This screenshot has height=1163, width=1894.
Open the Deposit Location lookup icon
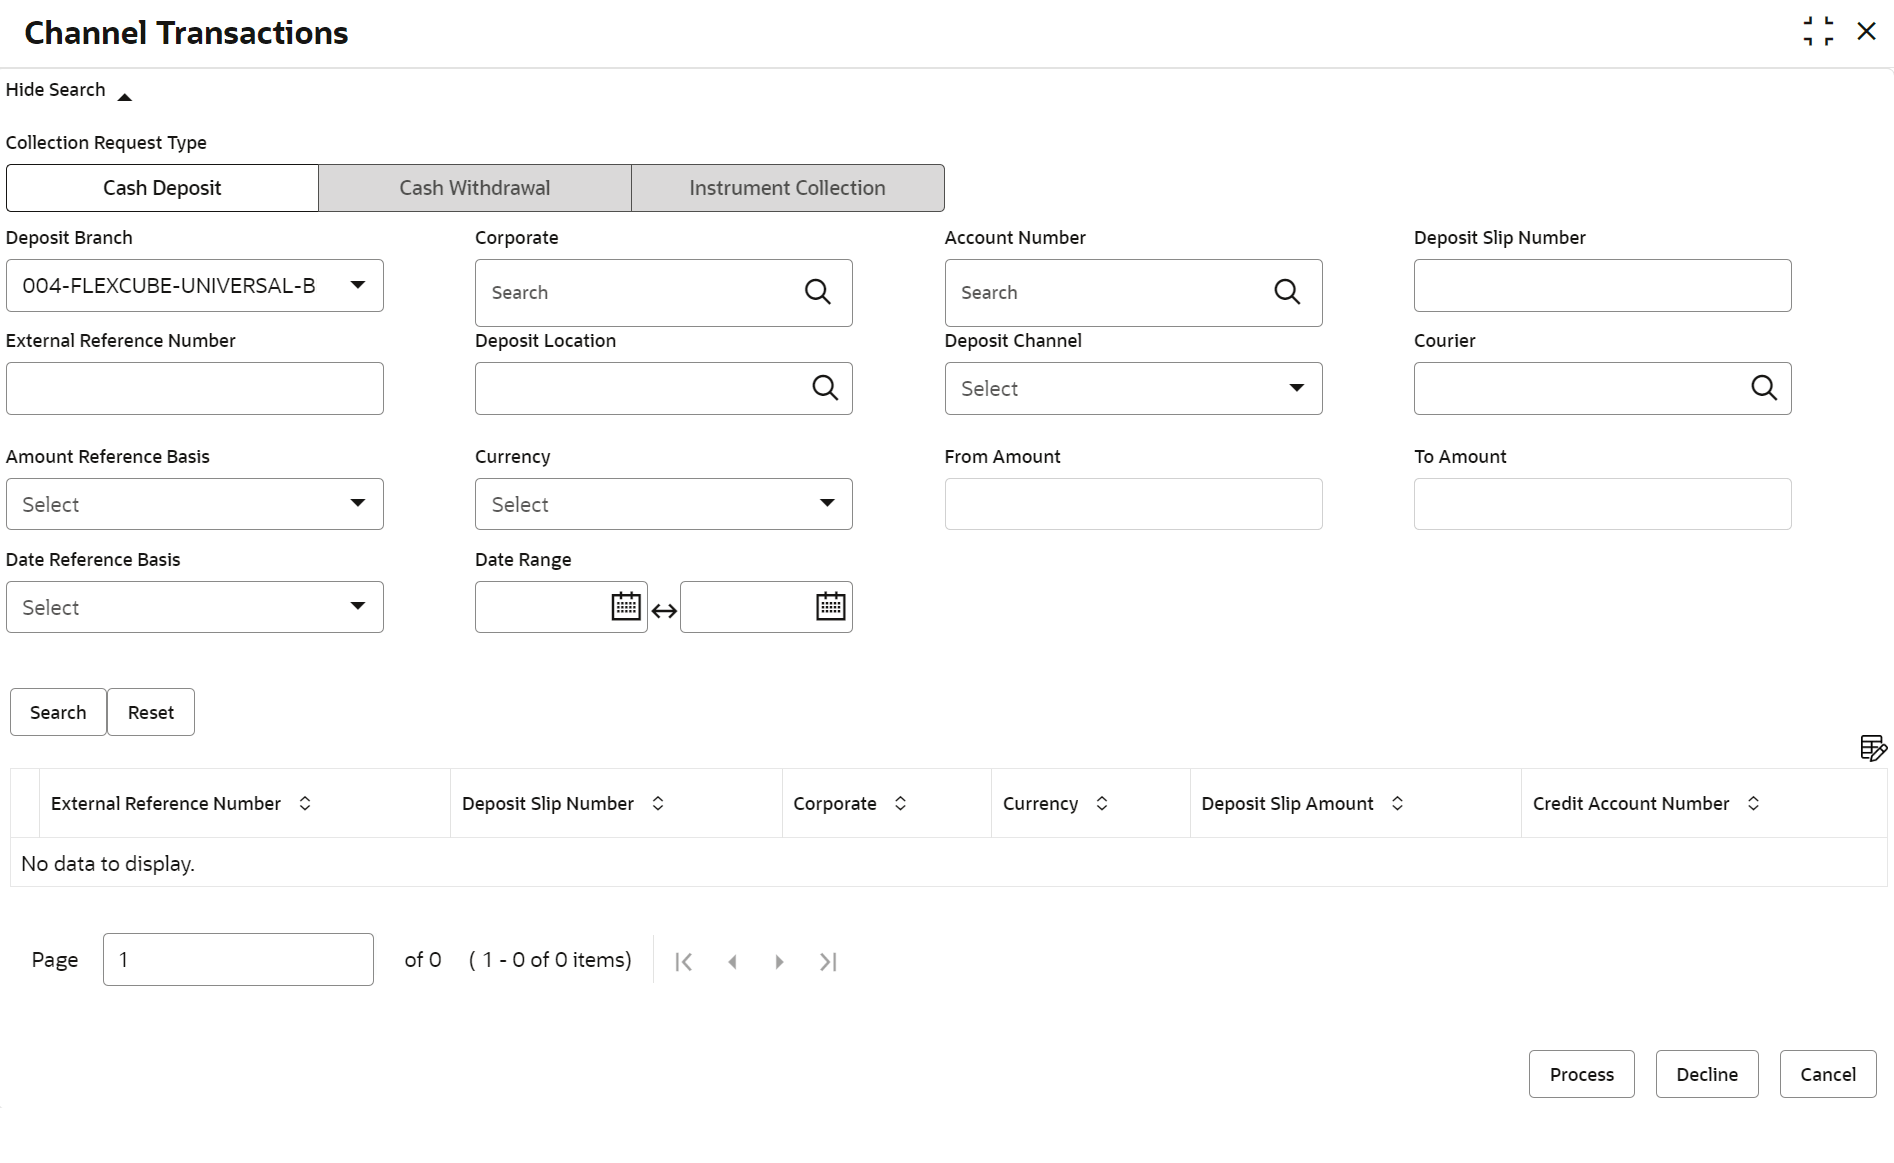[x=824, y=388]
